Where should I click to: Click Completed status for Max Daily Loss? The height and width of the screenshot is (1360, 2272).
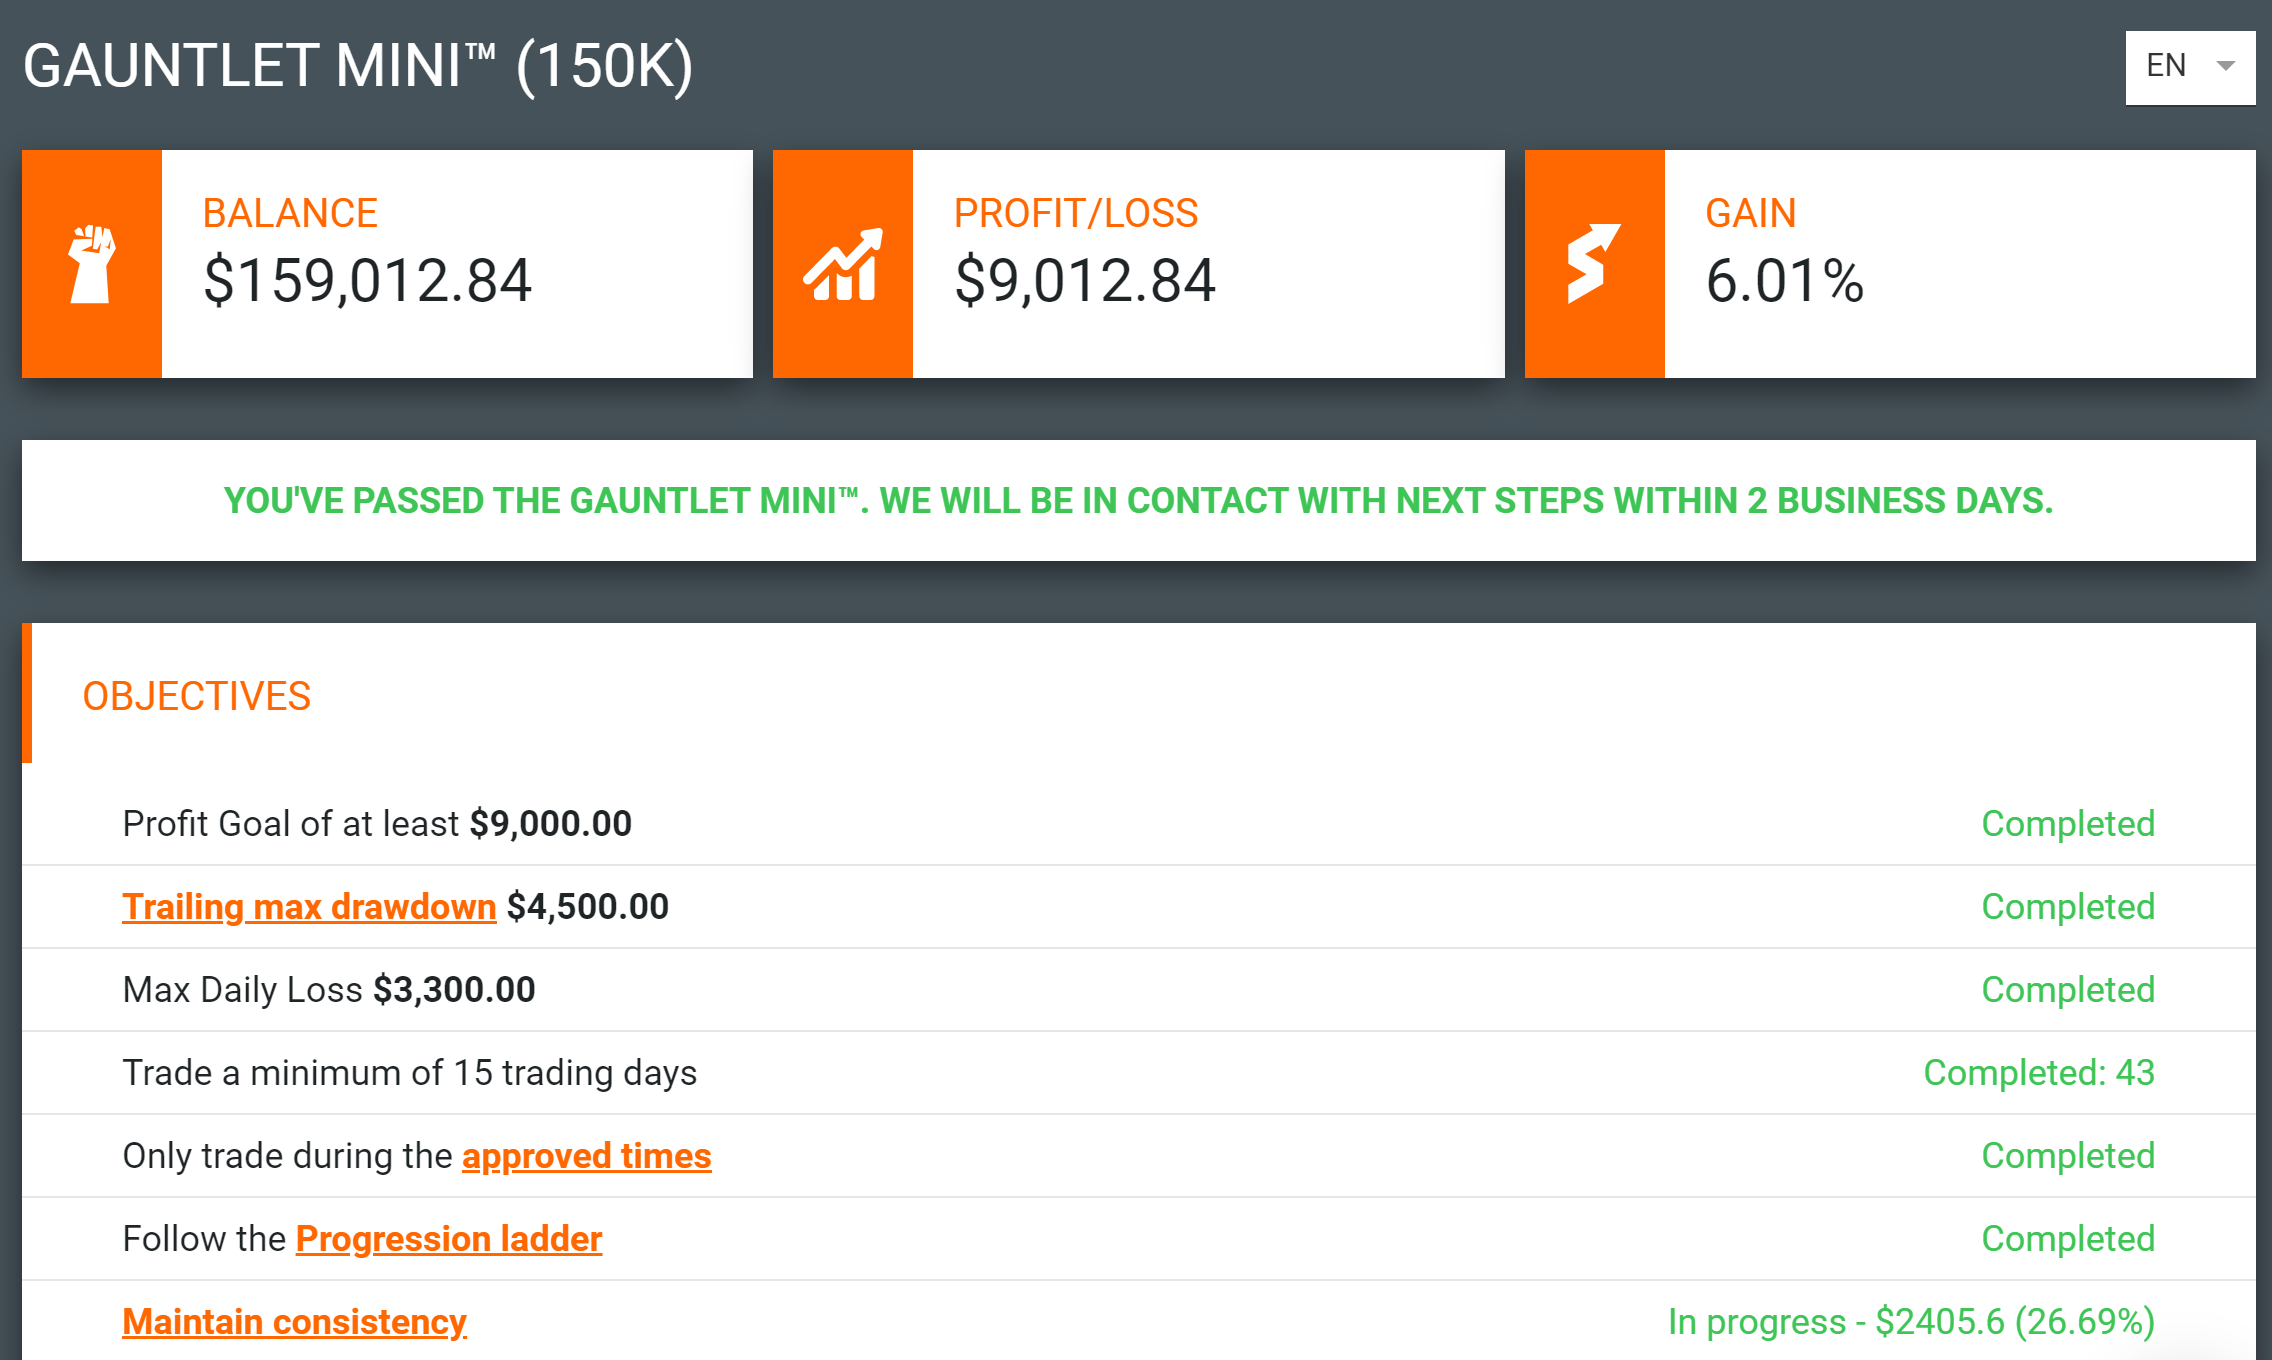pos(2068,989)
